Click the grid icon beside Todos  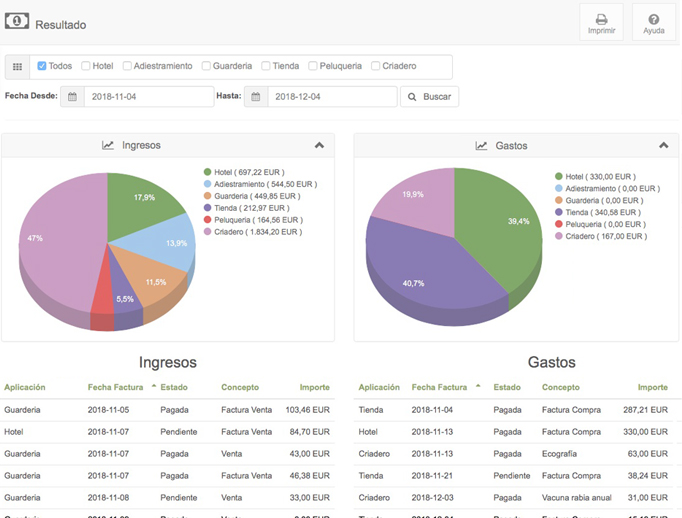(x=17, y=67)
